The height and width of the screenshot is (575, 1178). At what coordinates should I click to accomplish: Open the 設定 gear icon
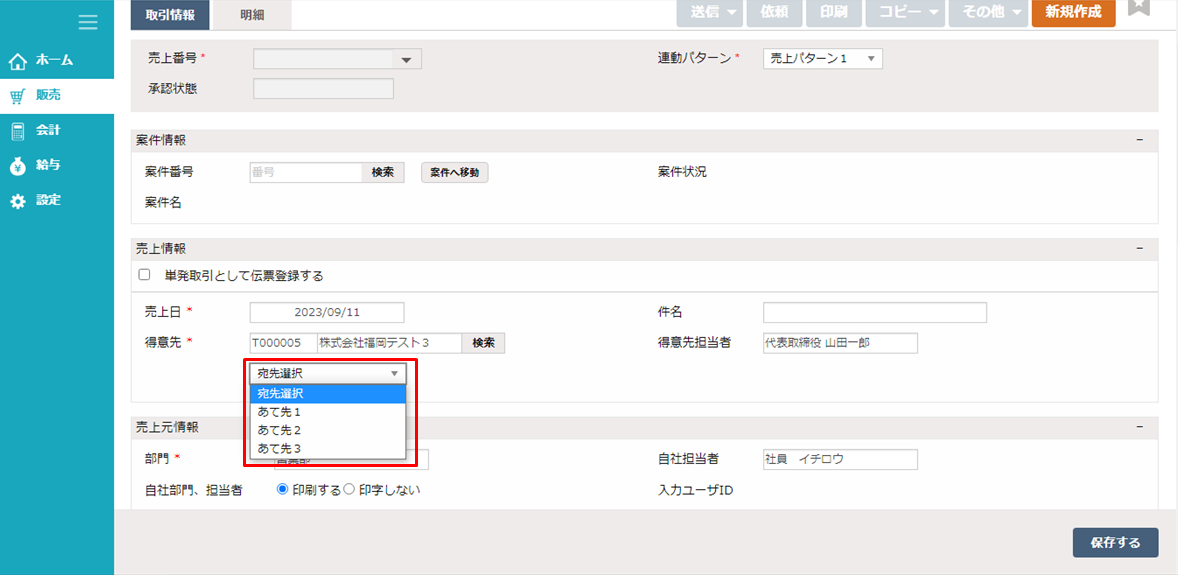pos(17,201)
